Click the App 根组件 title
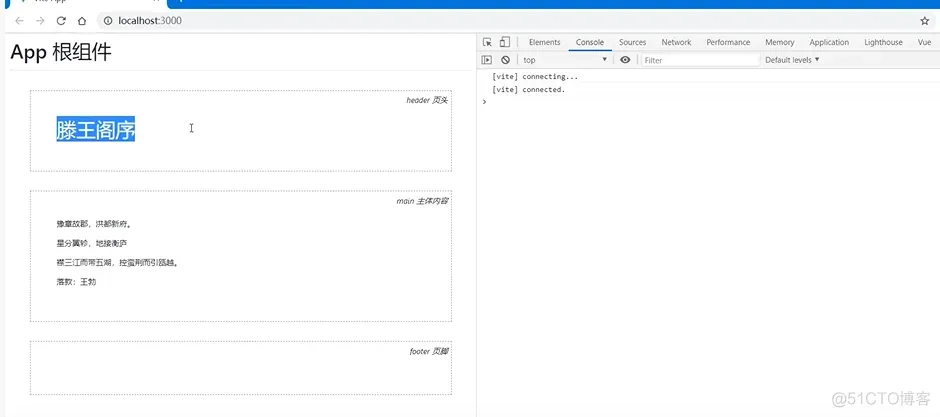Screen dimensions: 940x417 click(x=61, y=53)
